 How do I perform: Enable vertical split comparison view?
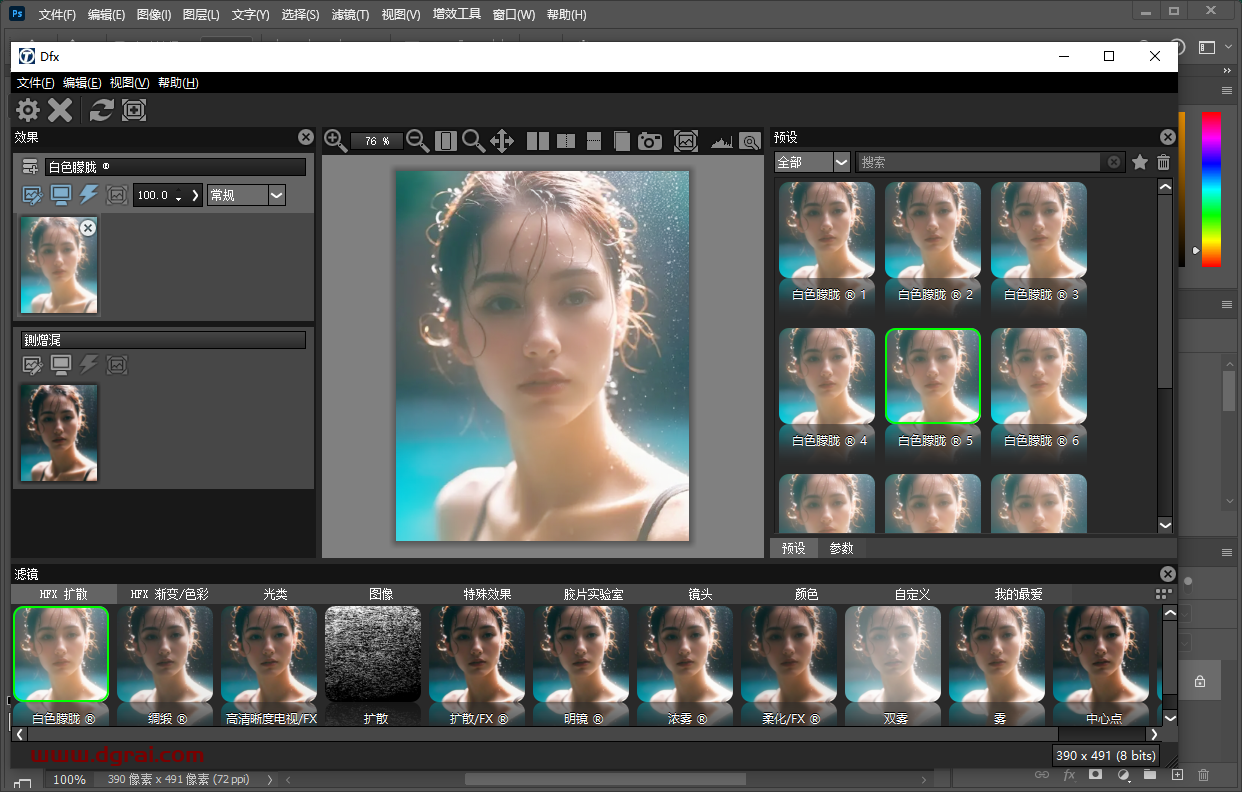click(566, 141)
